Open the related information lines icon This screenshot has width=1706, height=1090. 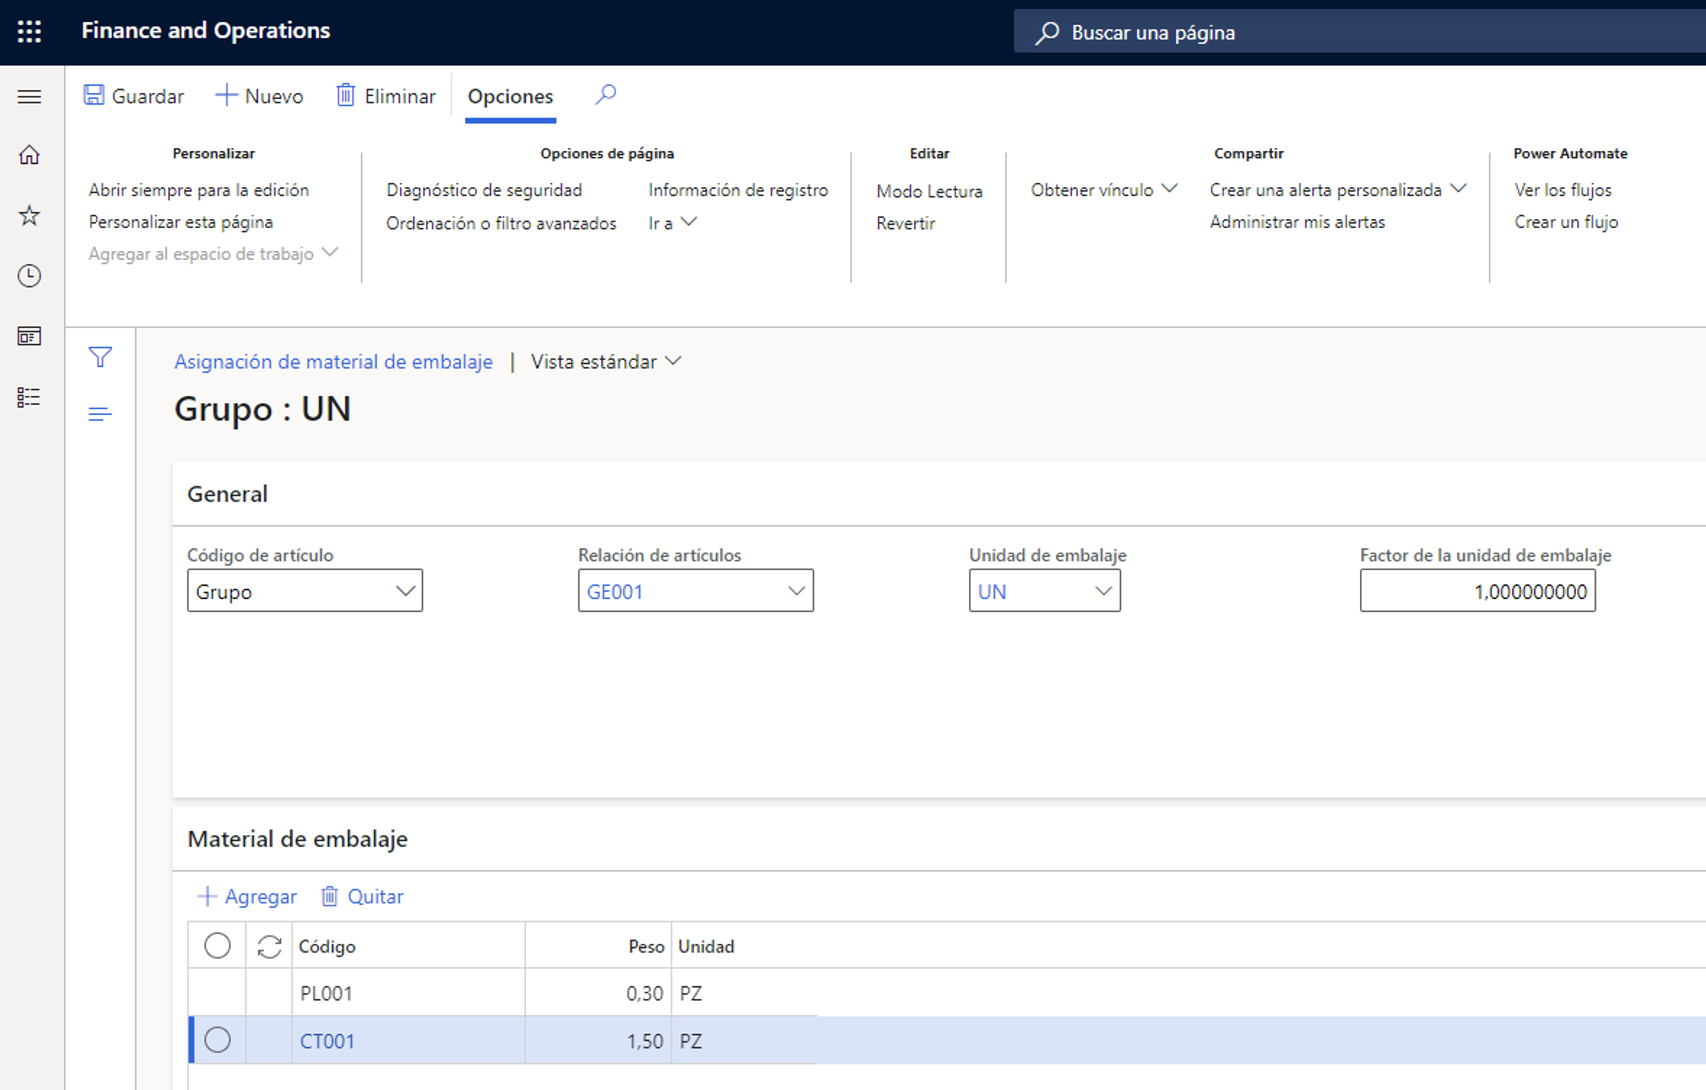[100, 414]
